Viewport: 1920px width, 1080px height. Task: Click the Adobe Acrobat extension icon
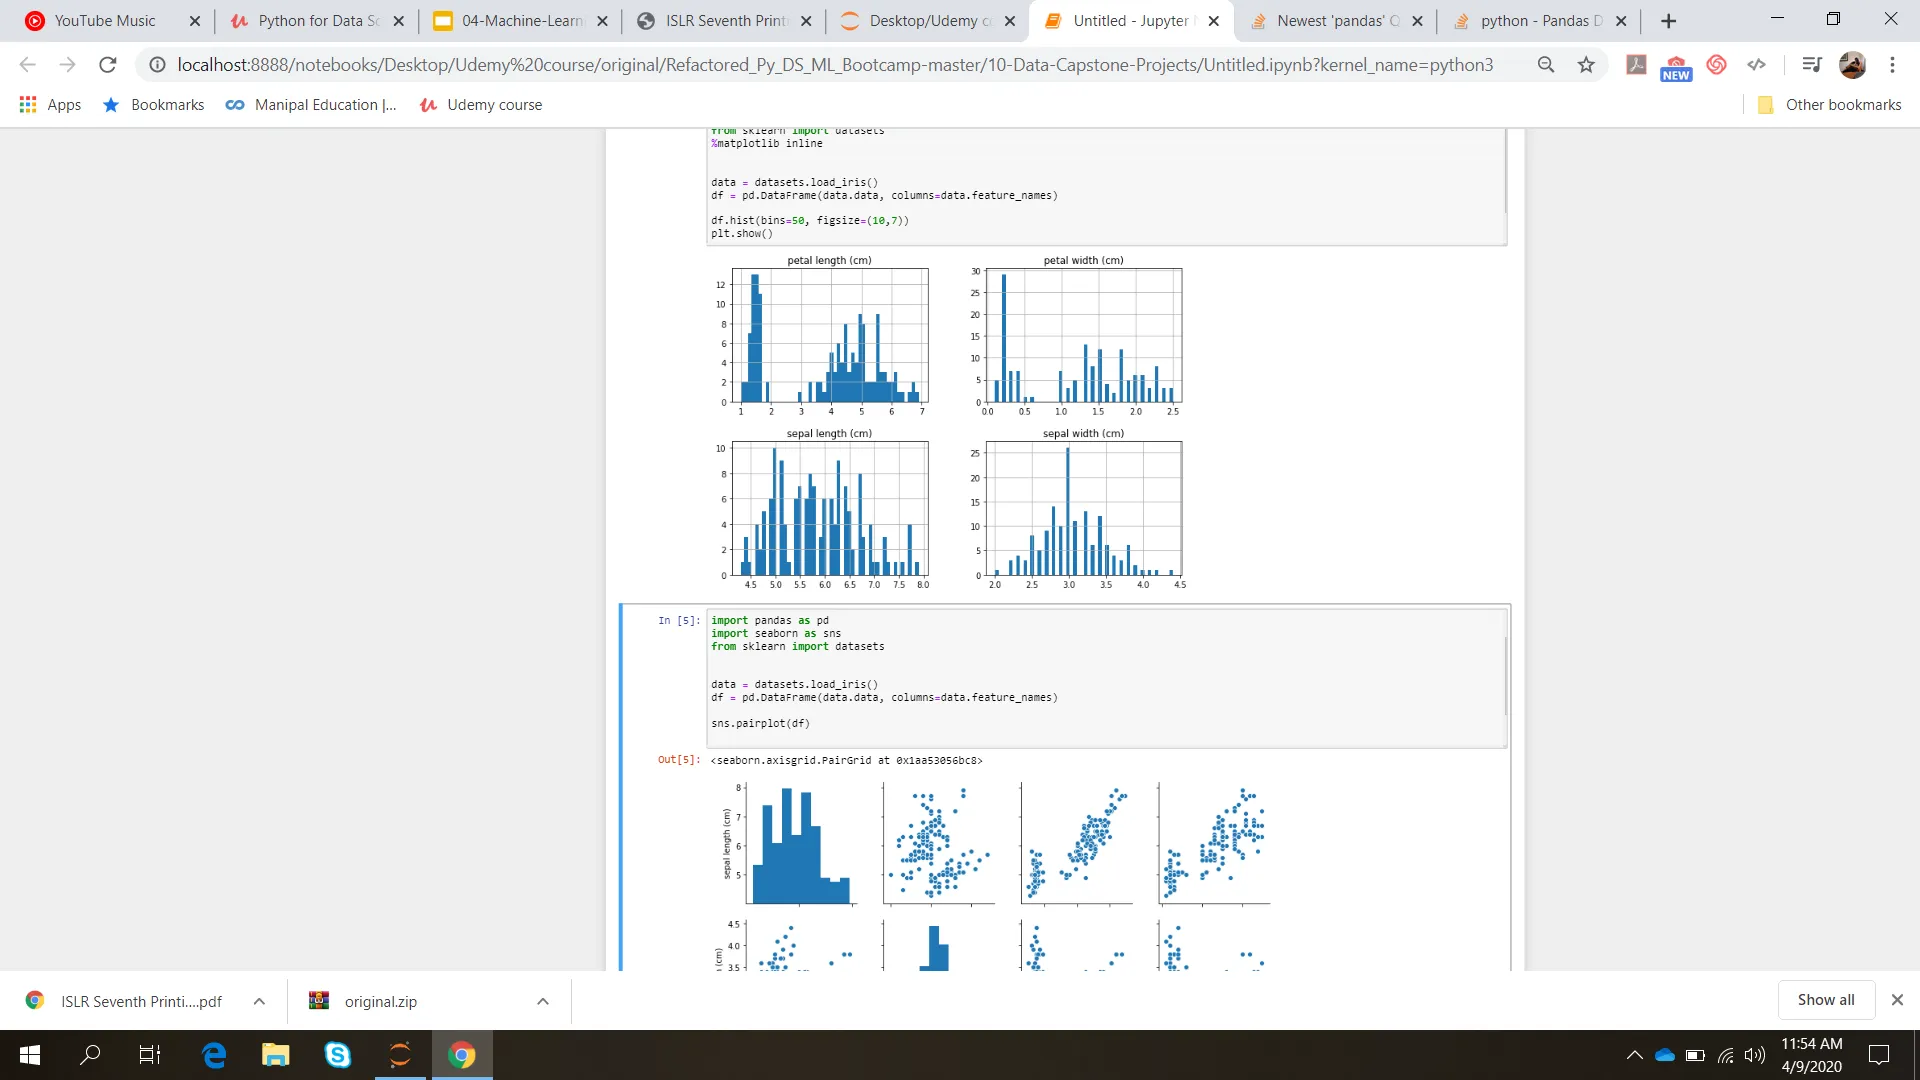pos(1636,65)
